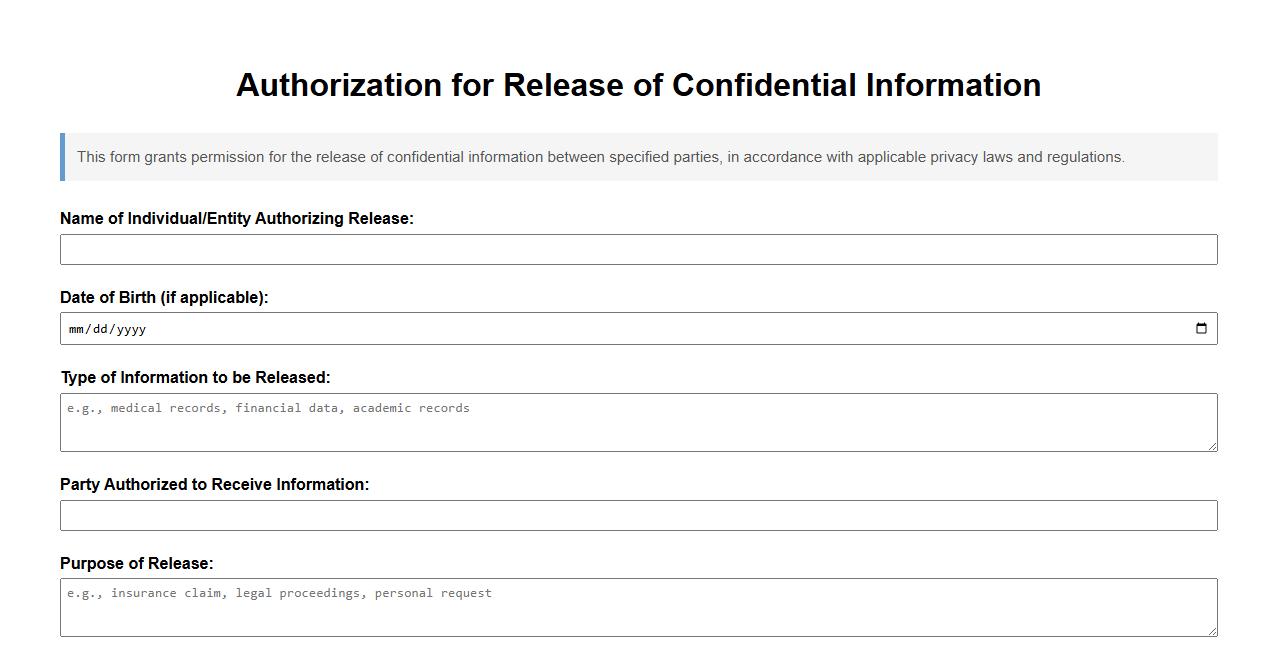The width and height of the screenshot is (1278, 650).
Task: Click the month (mm) segment of the date field
Action: tap(78, 328)
